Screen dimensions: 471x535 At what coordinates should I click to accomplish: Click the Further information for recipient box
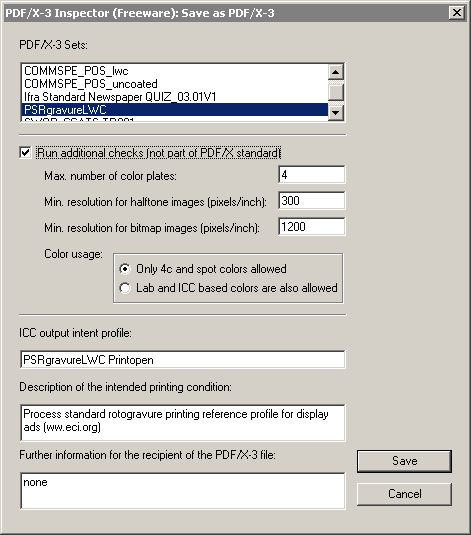coord(183,491)
